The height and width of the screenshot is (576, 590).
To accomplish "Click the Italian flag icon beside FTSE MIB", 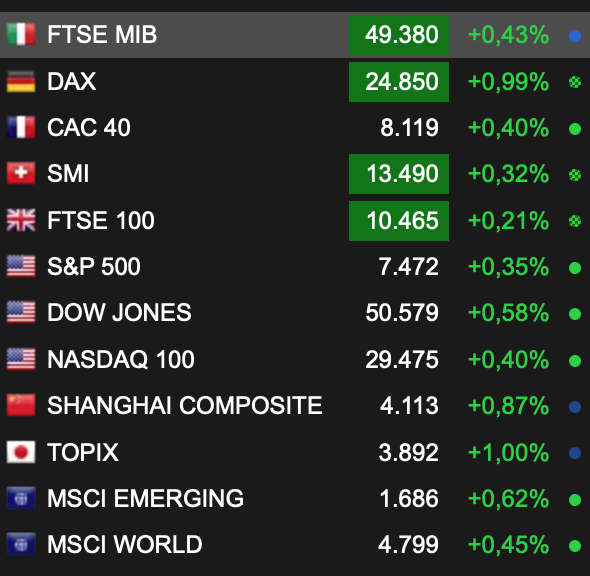I will click(x=21, y=34).
